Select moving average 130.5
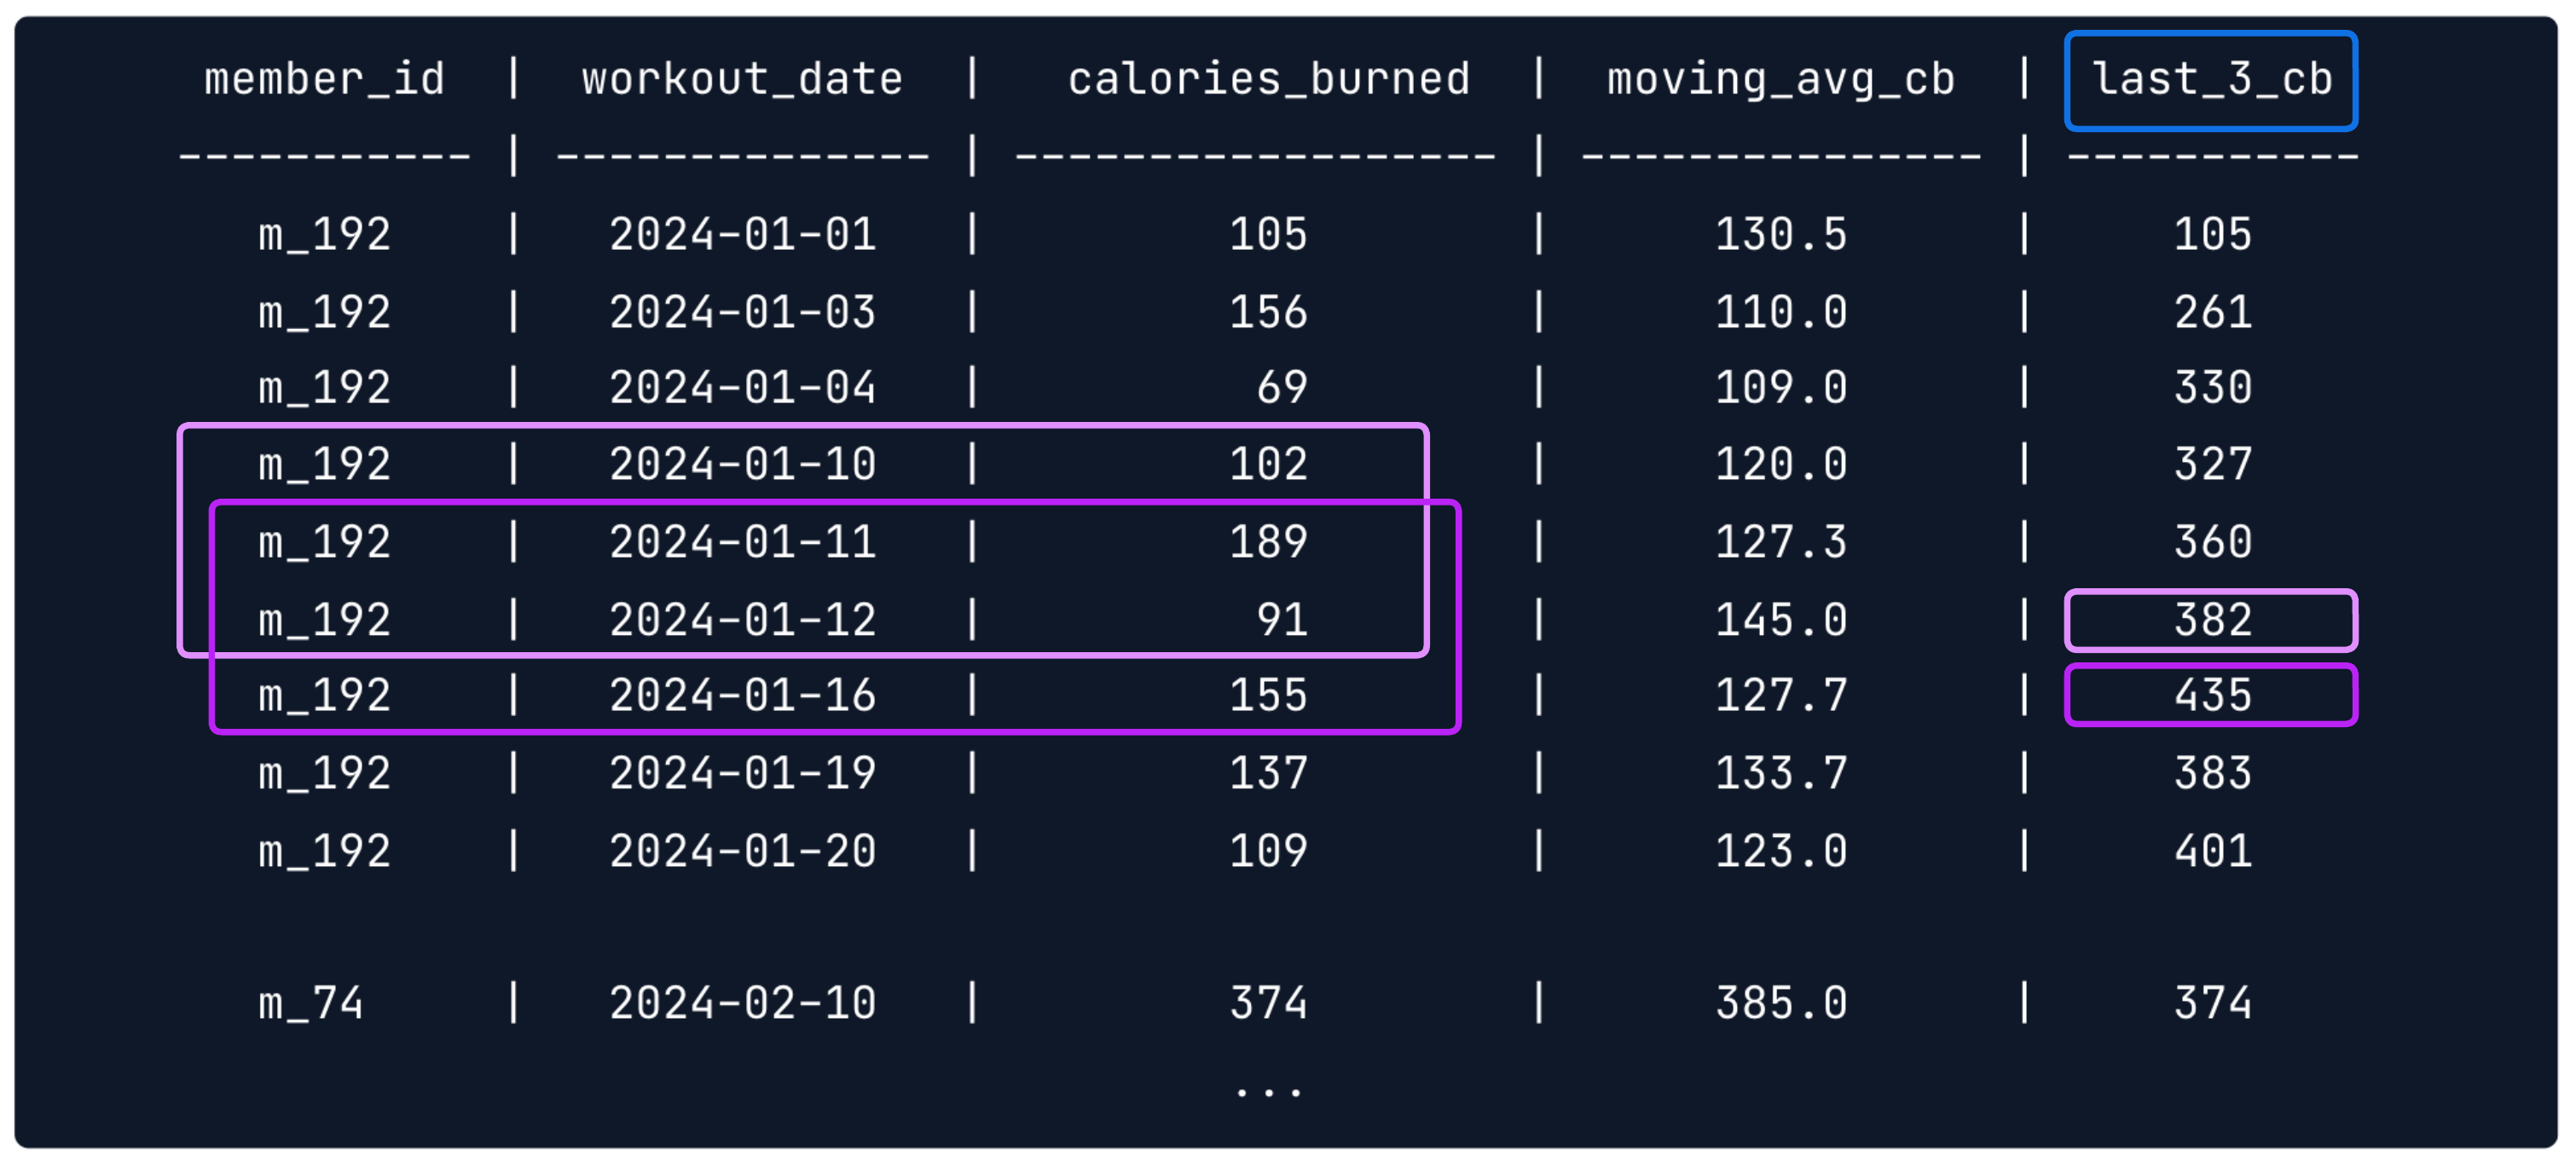2576x1167 pixels. pos(1780,235)
